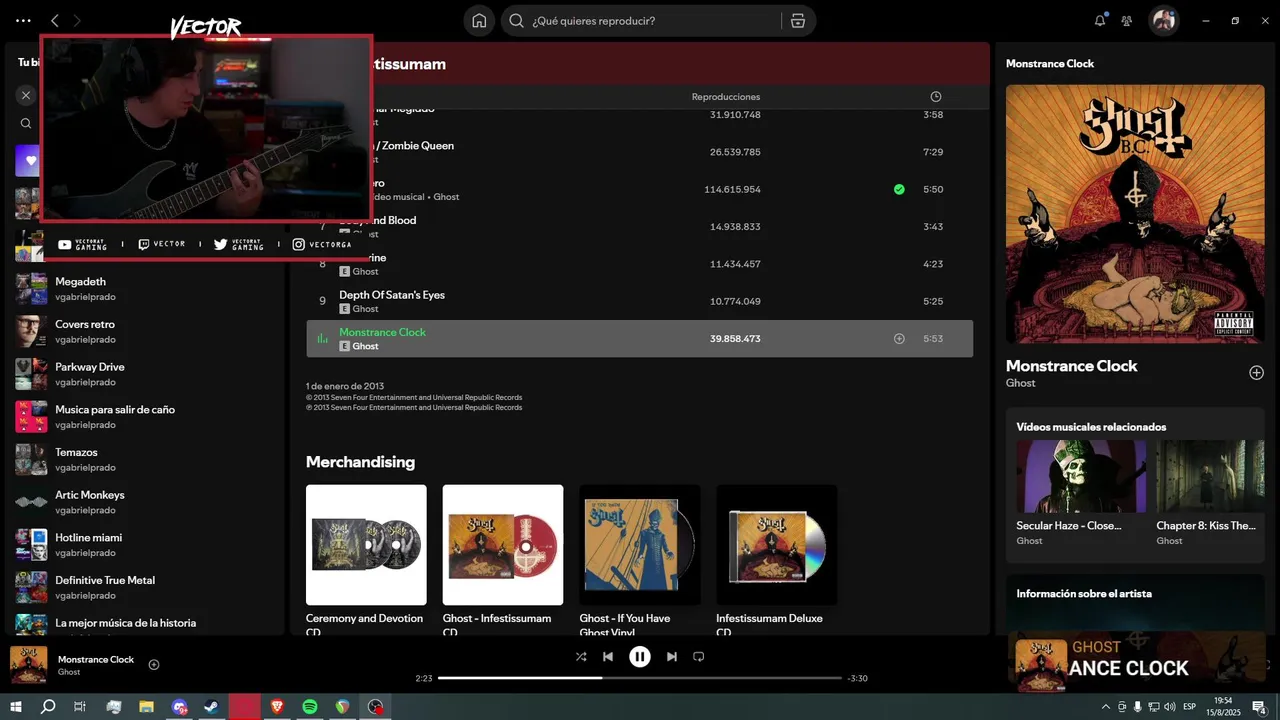The width and height of the screenshot is (1280, 720).
Task: Open Definitive True Metal playlist
Action: point(147,587)
